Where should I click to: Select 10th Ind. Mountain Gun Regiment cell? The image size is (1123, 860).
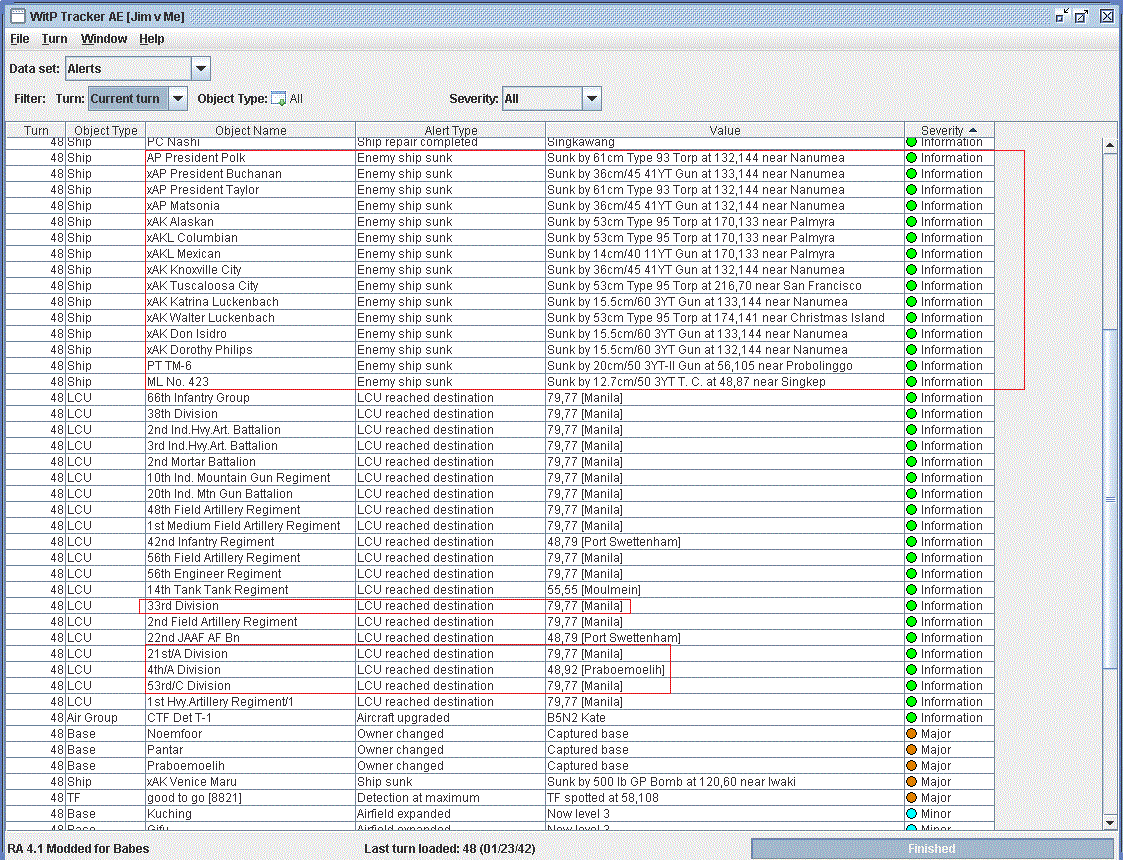click(x=250, y=478)
